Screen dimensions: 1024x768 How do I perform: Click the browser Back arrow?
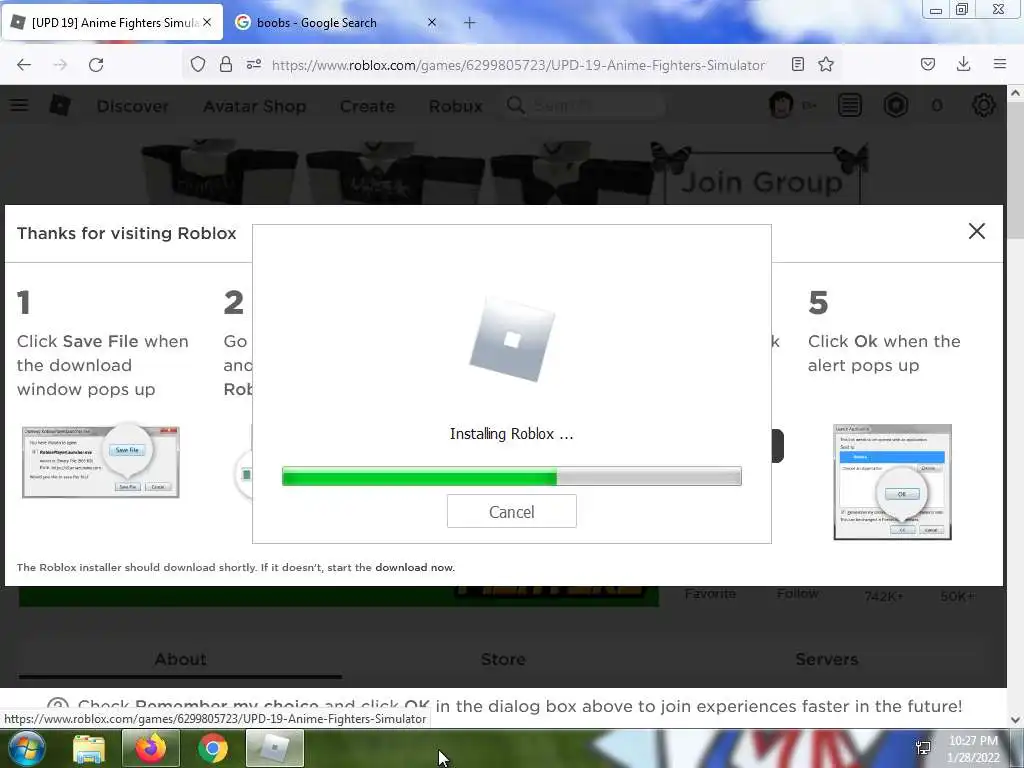24,65
